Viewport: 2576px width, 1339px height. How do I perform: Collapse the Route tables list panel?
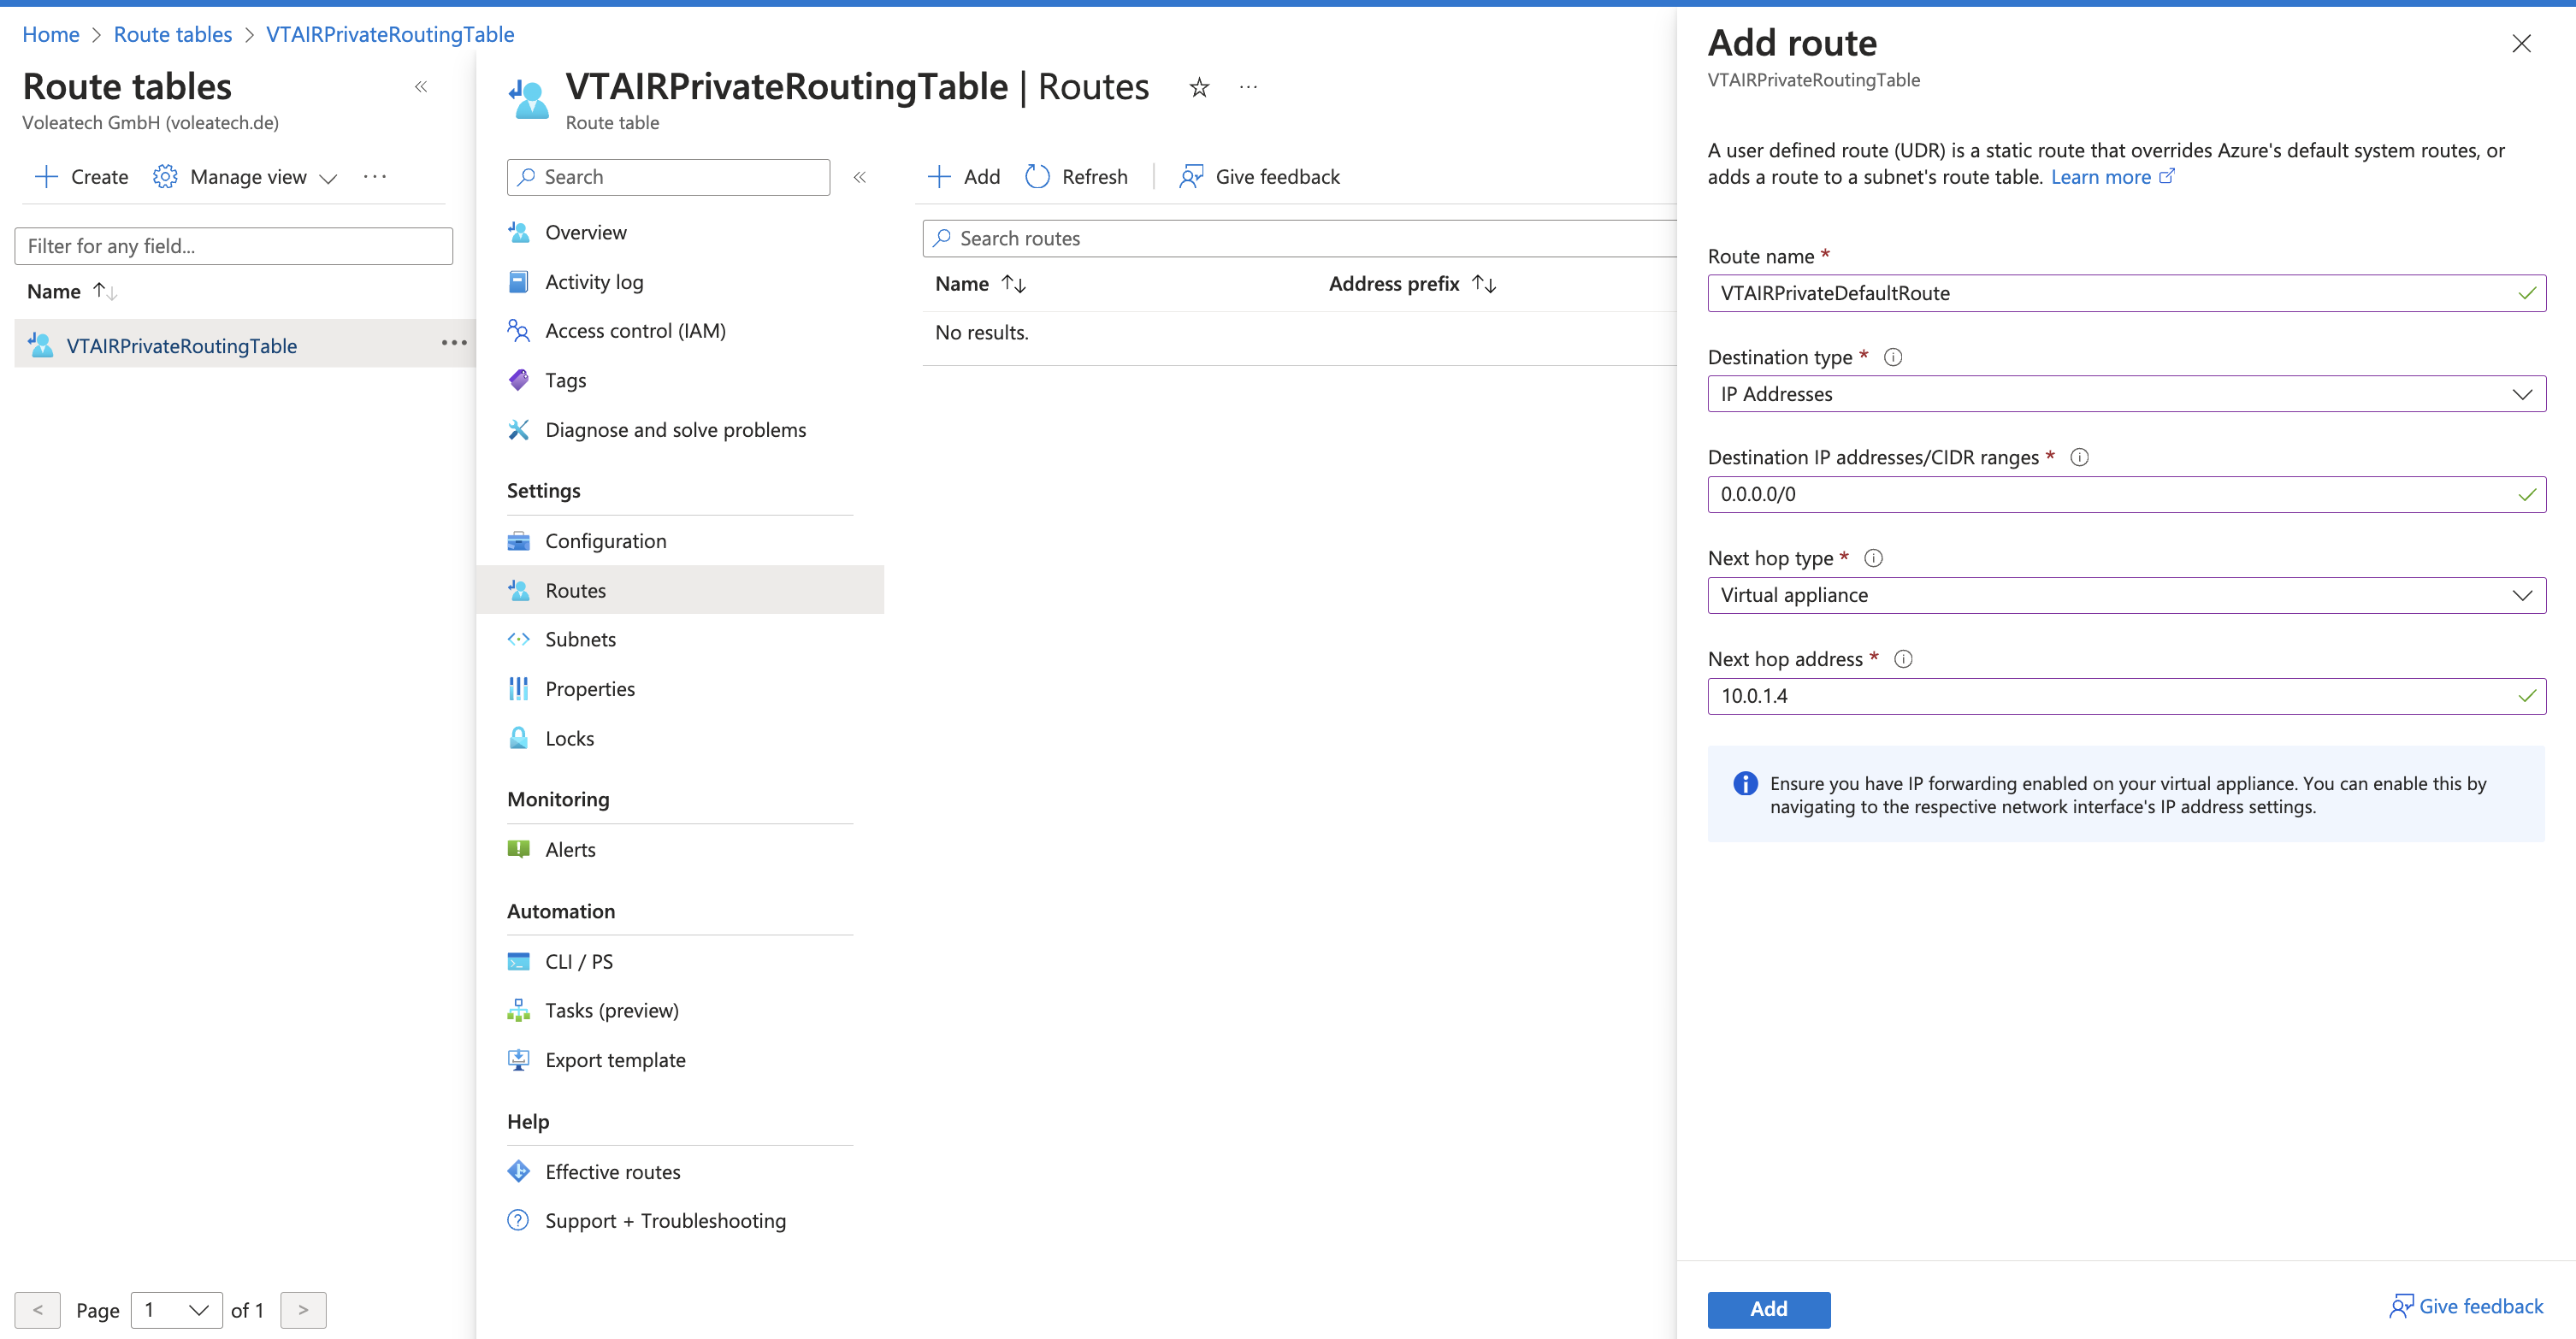click(421, 87)
